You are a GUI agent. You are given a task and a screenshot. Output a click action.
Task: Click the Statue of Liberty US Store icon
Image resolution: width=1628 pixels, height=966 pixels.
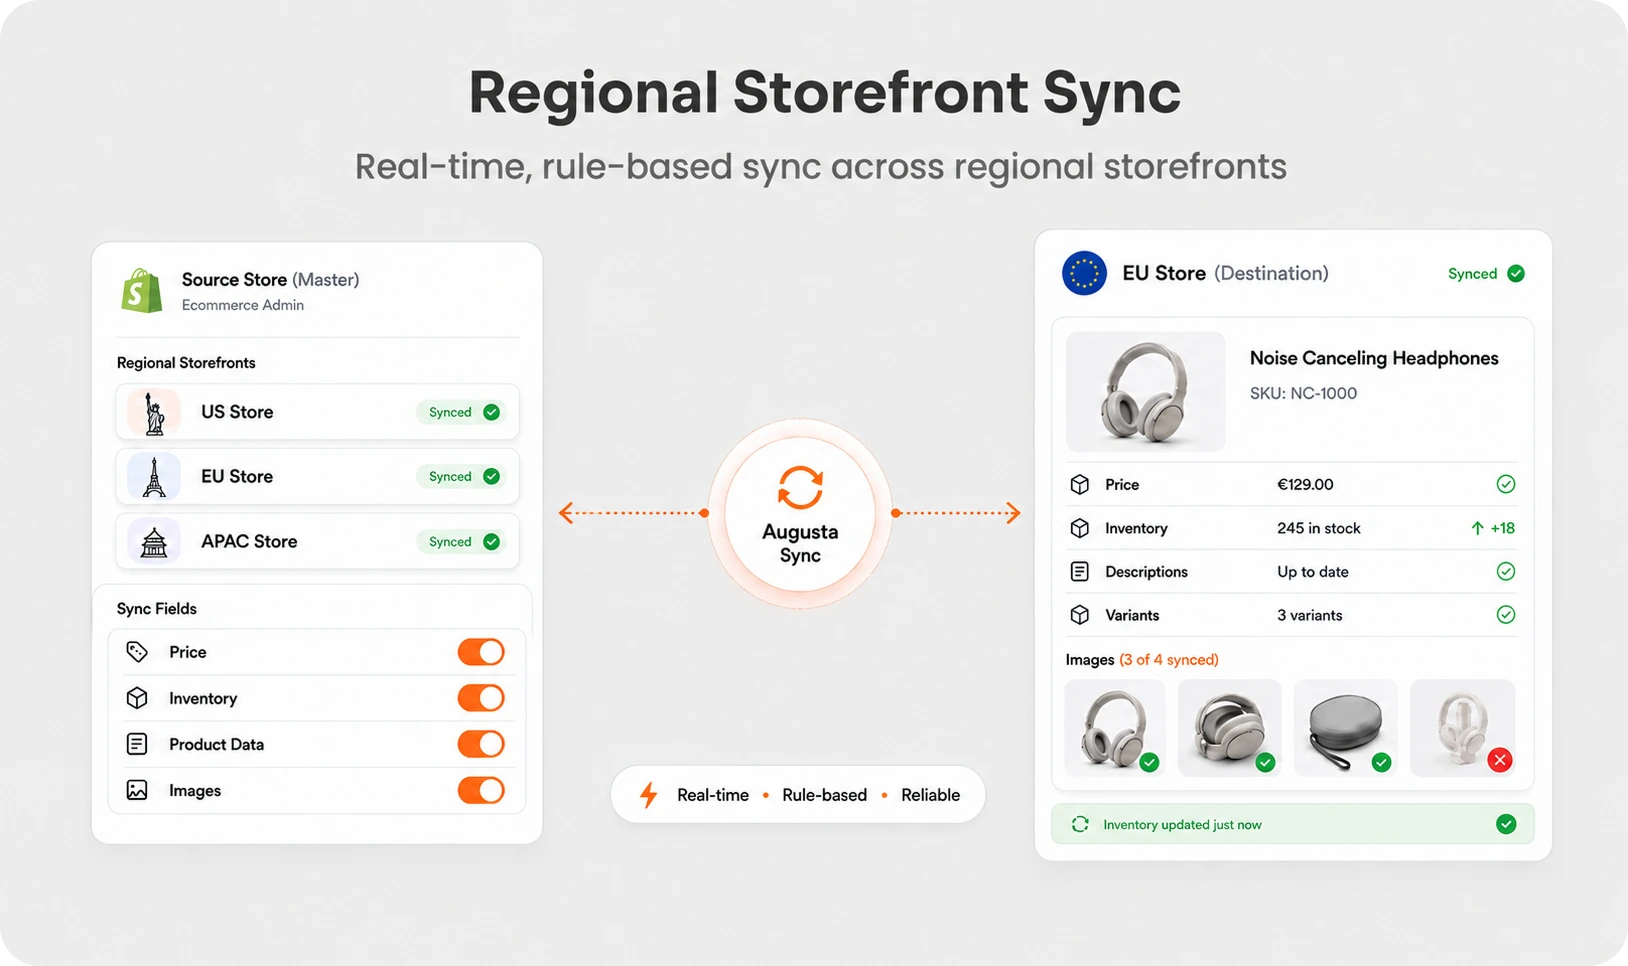[154, 412]
